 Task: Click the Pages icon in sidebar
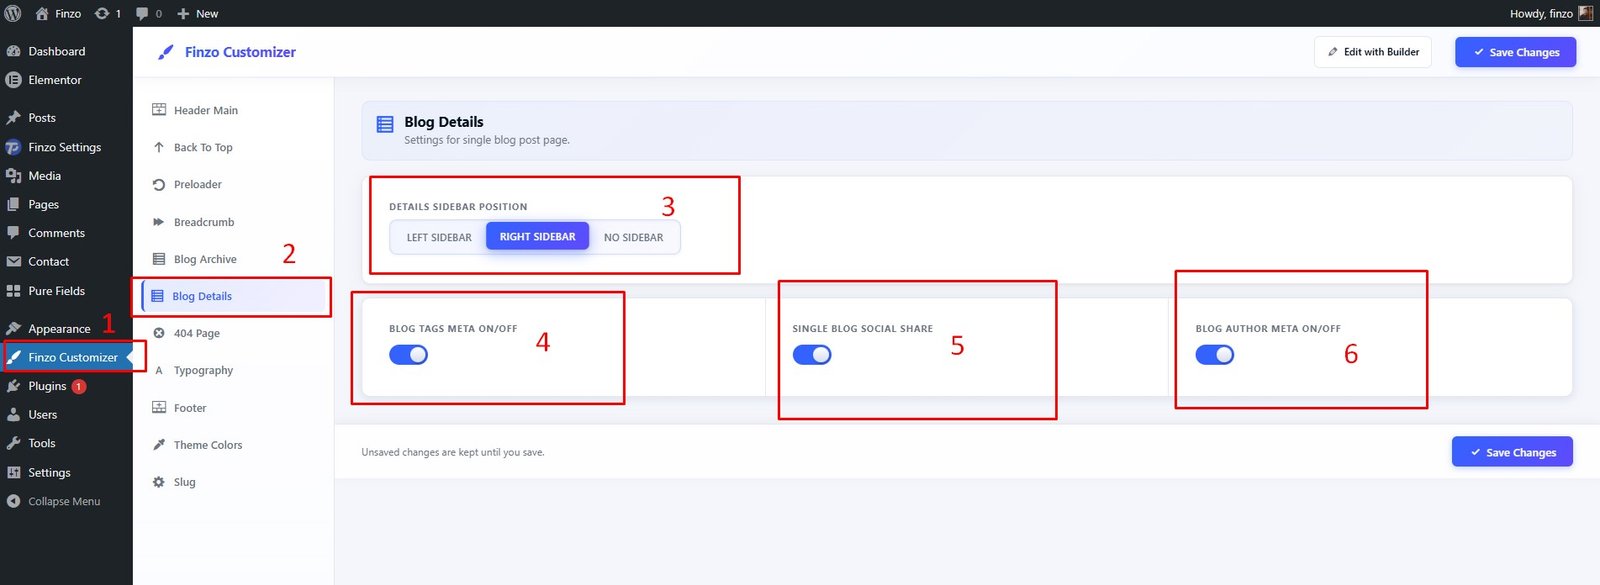[x=13, y=204]
